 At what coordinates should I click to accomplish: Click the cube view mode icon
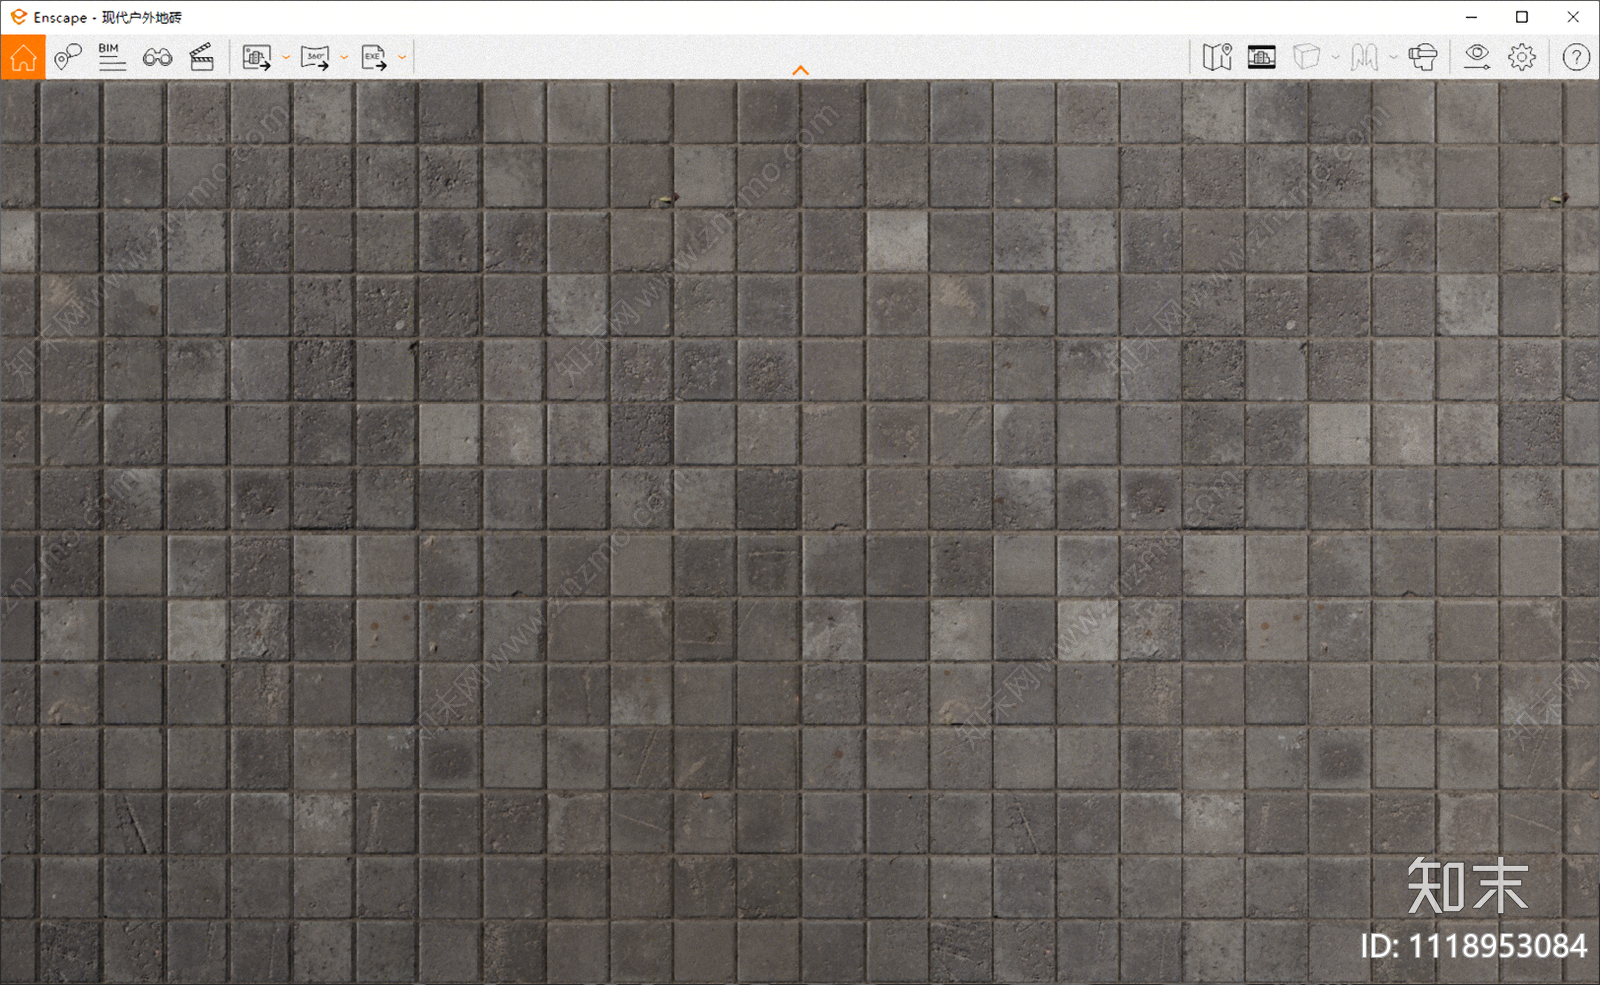[x=1306, y=57]
